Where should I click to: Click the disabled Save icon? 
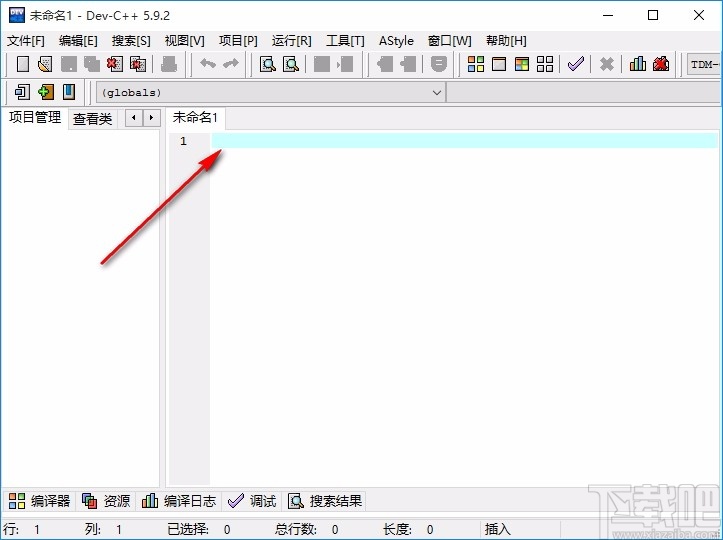(x=69, y=64)
